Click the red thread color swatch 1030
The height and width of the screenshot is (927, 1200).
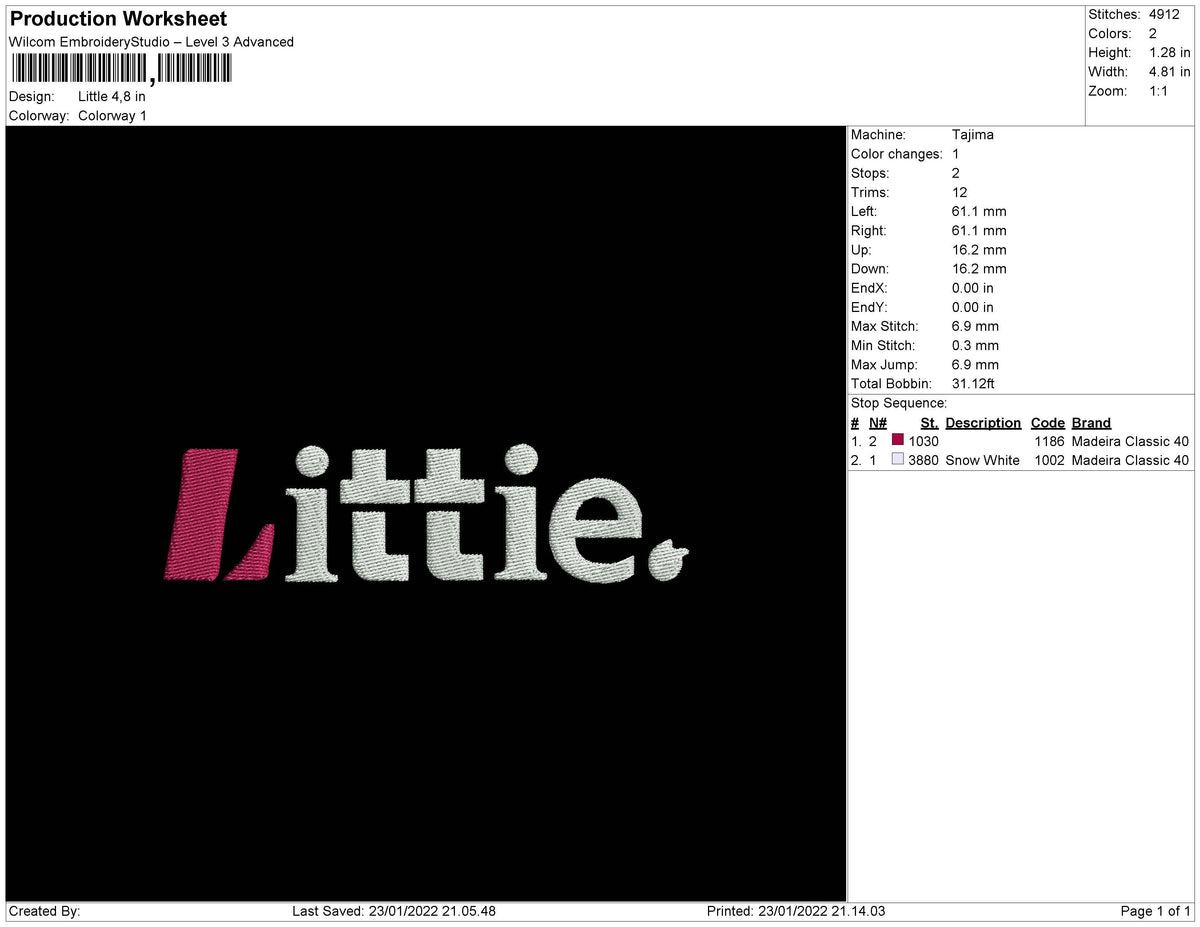(897, 440)
